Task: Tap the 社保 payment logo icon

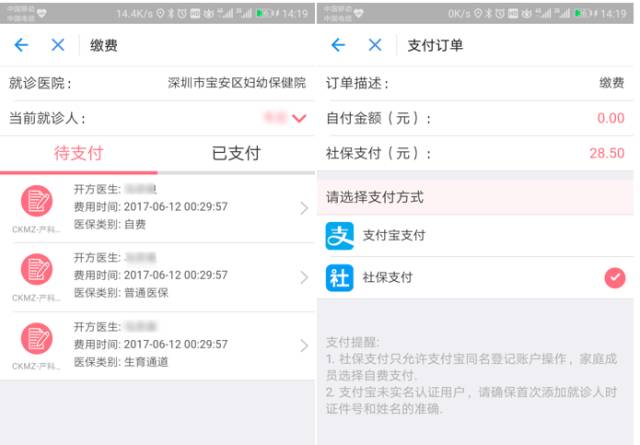Action: click(x=340, y=277)
